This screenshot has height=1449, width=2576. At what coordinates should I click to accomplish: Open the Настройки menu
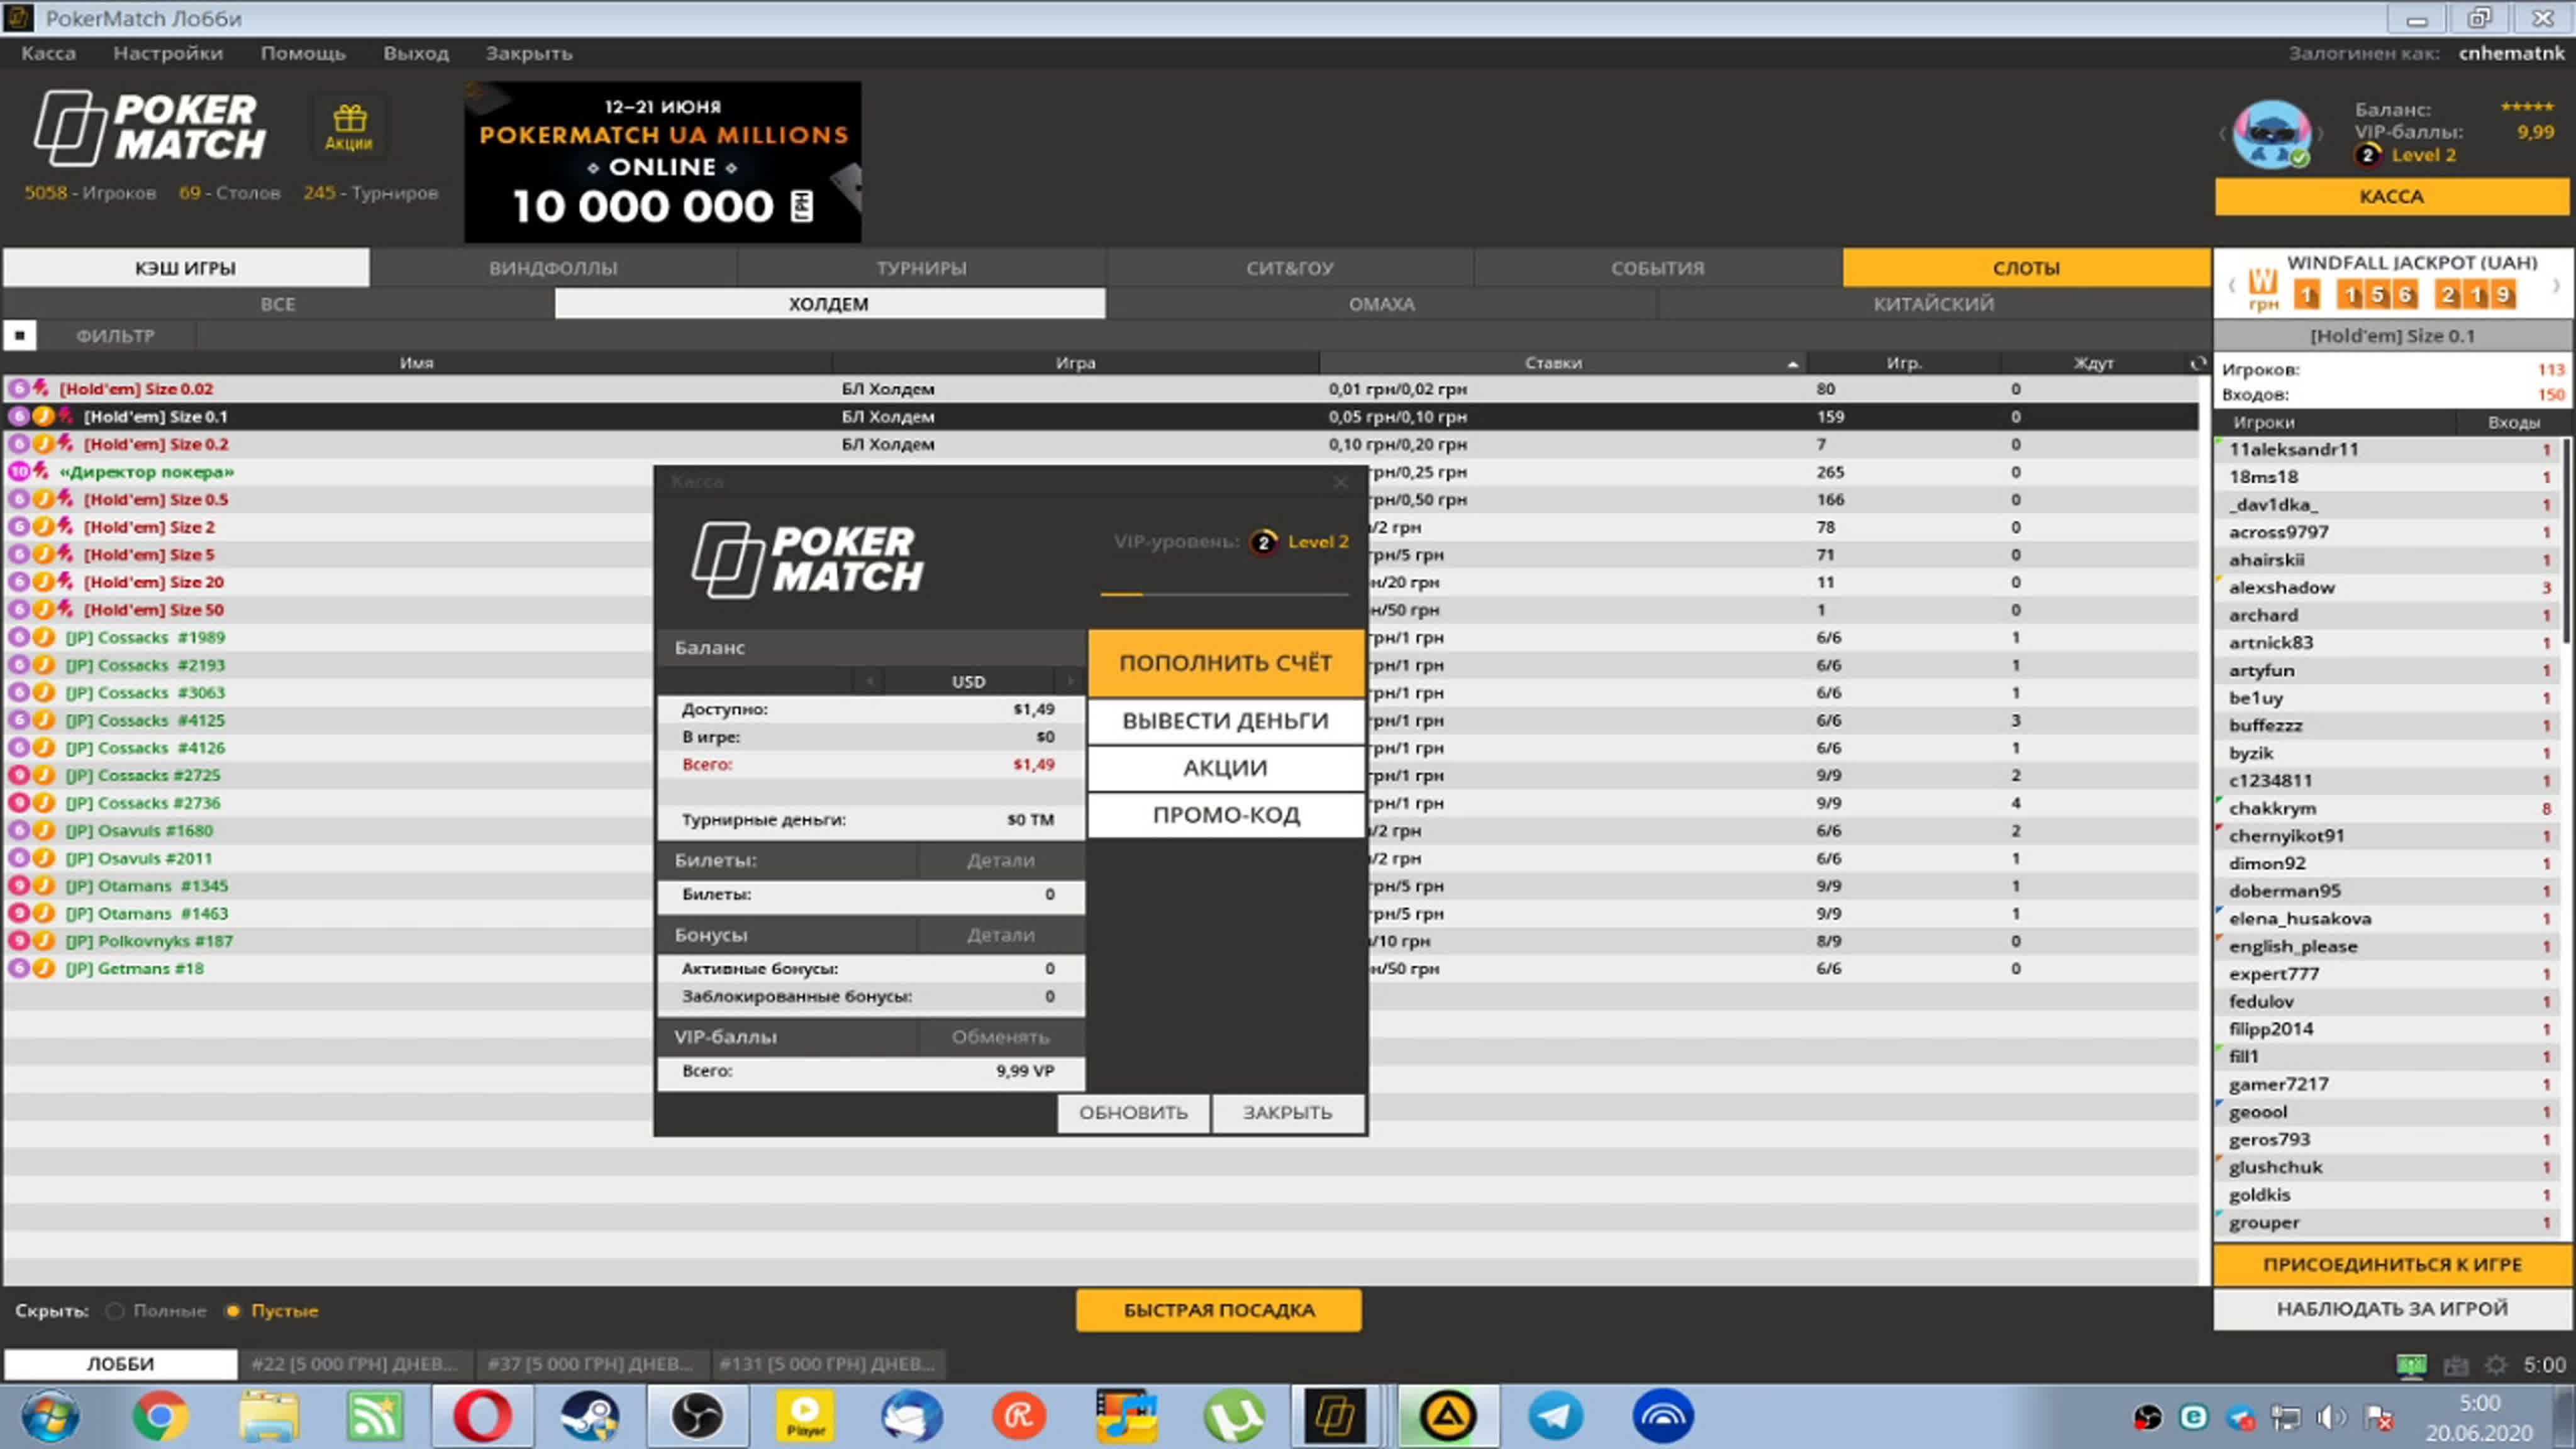point(168,53)
